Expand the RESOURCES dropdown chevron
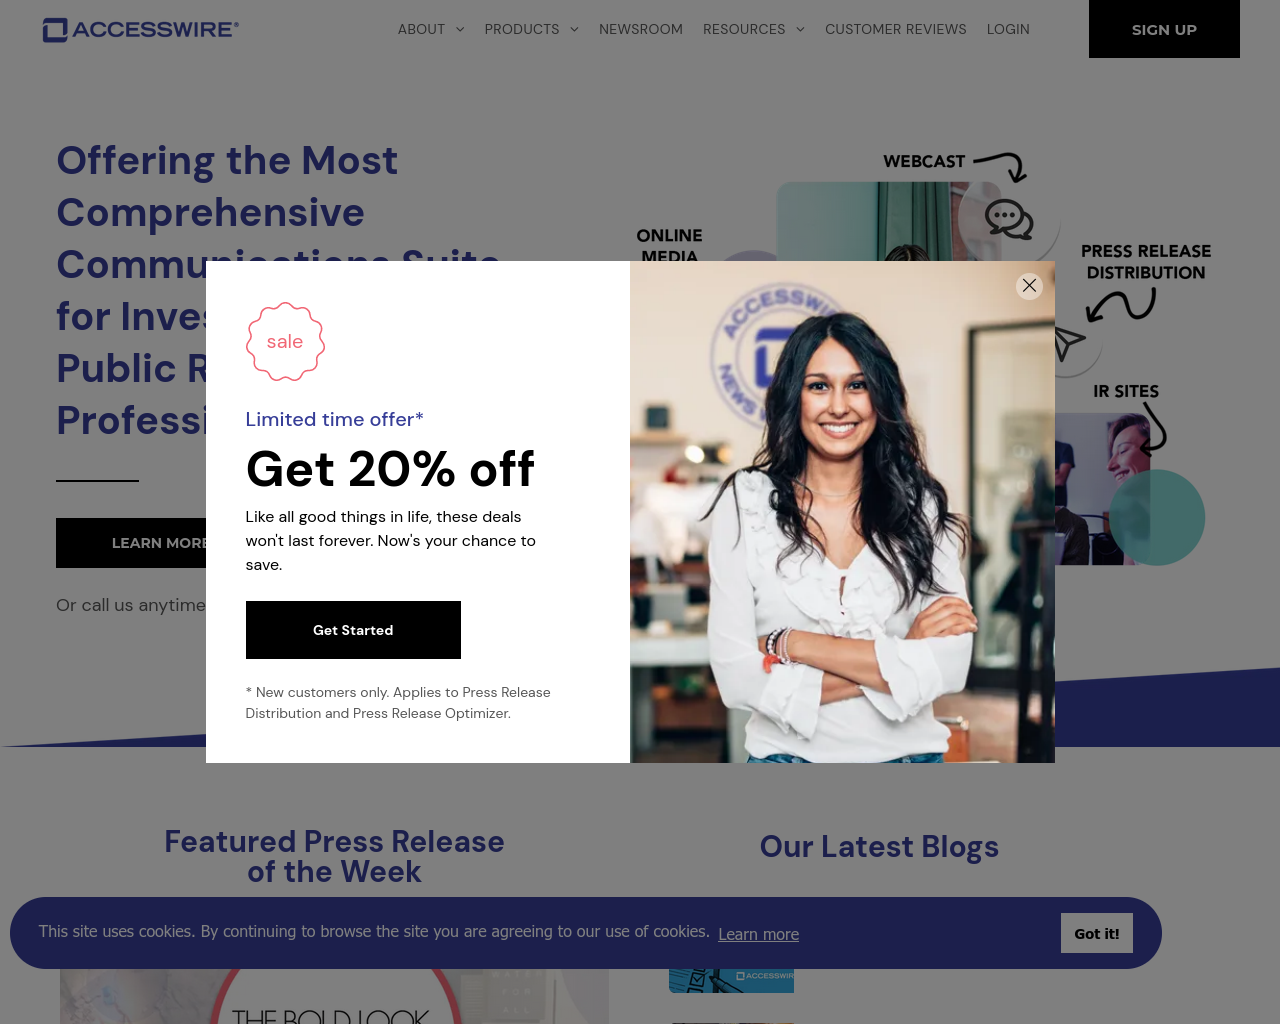 800,29
